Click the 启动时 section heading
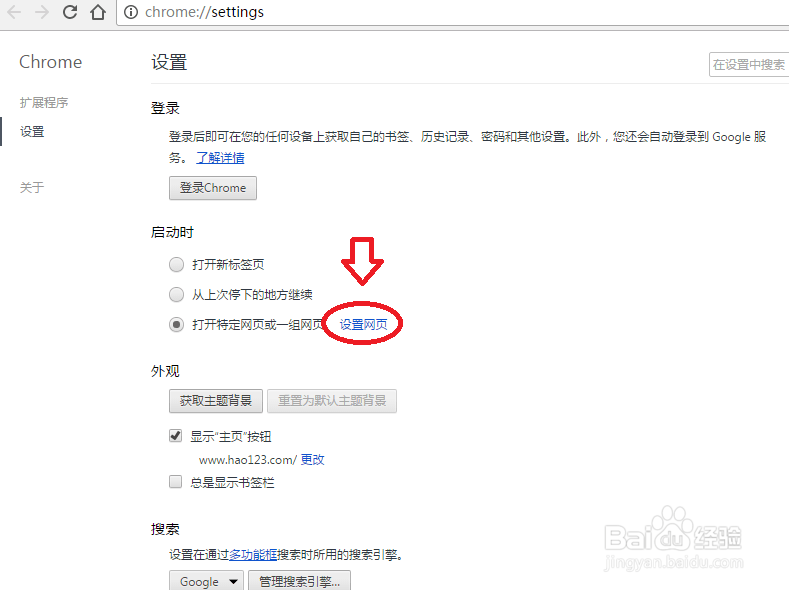This screenshot has width=789, height=590. (x=172, y=232)
